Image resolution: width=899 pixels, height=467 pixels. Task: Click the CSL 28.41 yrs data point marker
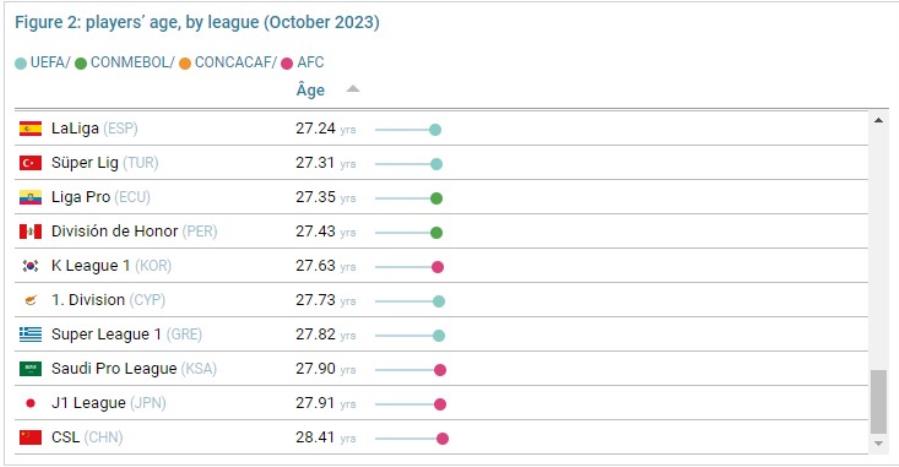coord(442,438)
